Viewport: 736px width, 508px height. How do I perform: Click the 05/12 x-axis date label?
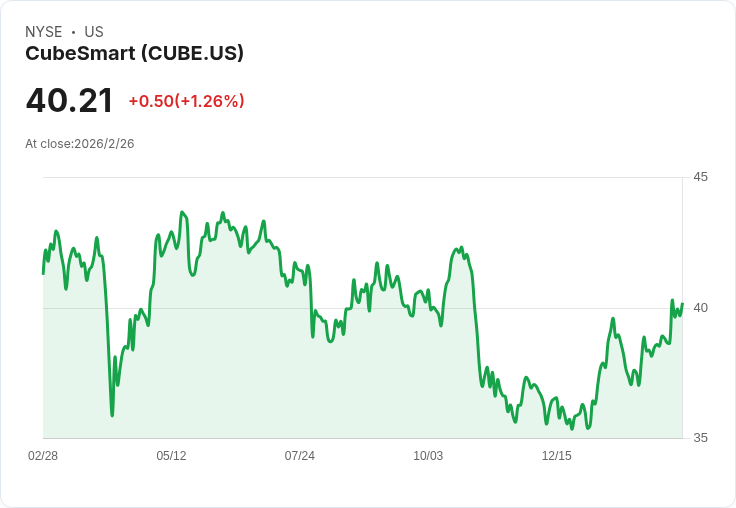coord(171,456)
